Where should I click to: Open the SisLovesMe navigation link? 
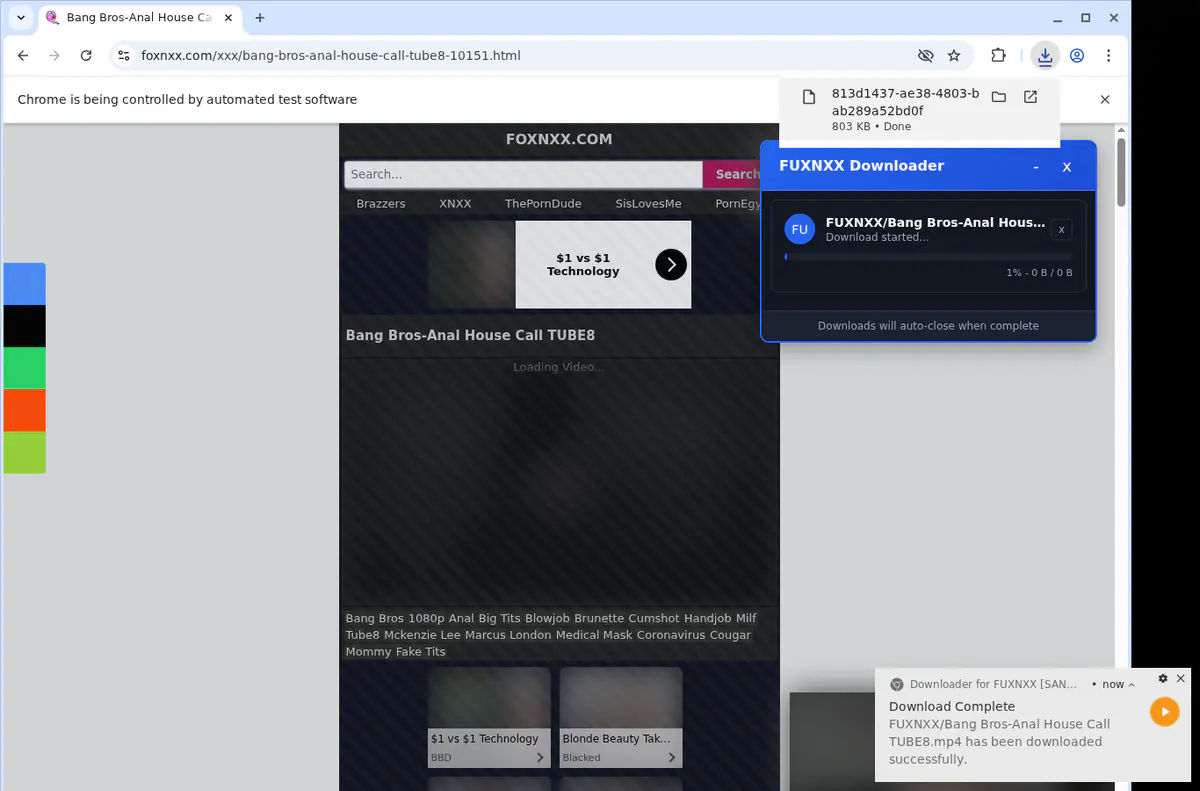[648, 203]
